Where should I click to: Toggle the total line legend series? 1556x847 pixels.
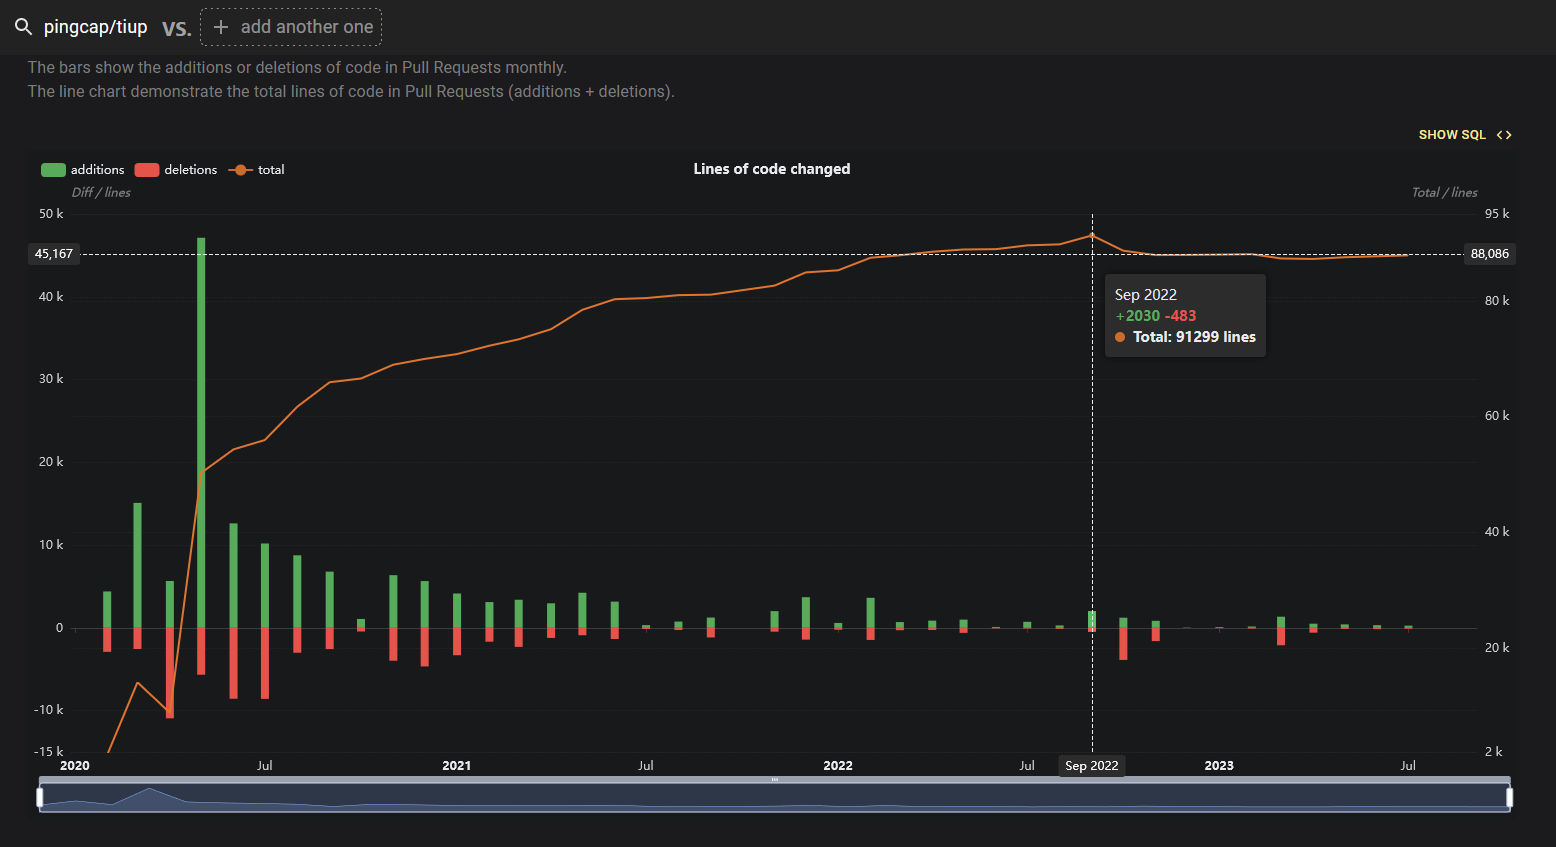(257, 170)
